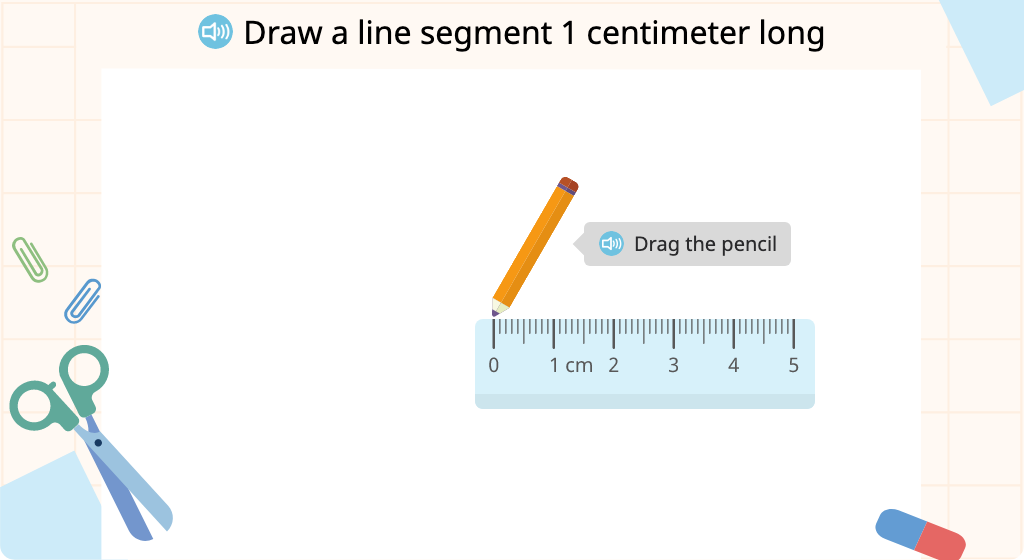The width and height of the screenshot is (1024, 560).
Task: Click the ruler's bottom shaded edge
Action: tap(645, 401)
